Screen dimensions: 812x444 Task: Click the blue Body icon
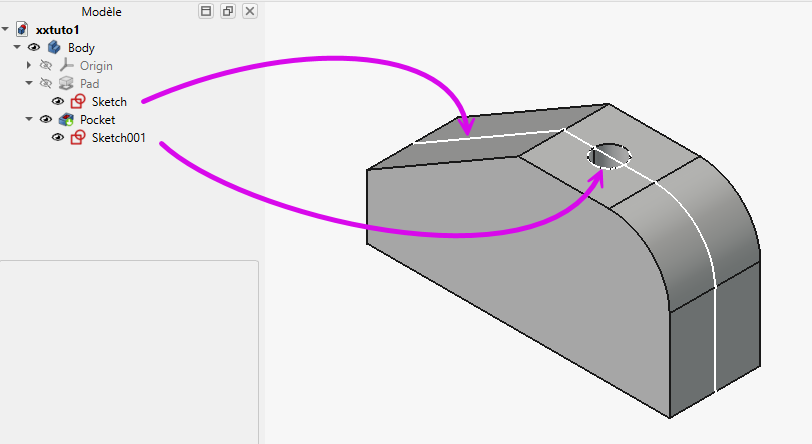tap(53, 48)
